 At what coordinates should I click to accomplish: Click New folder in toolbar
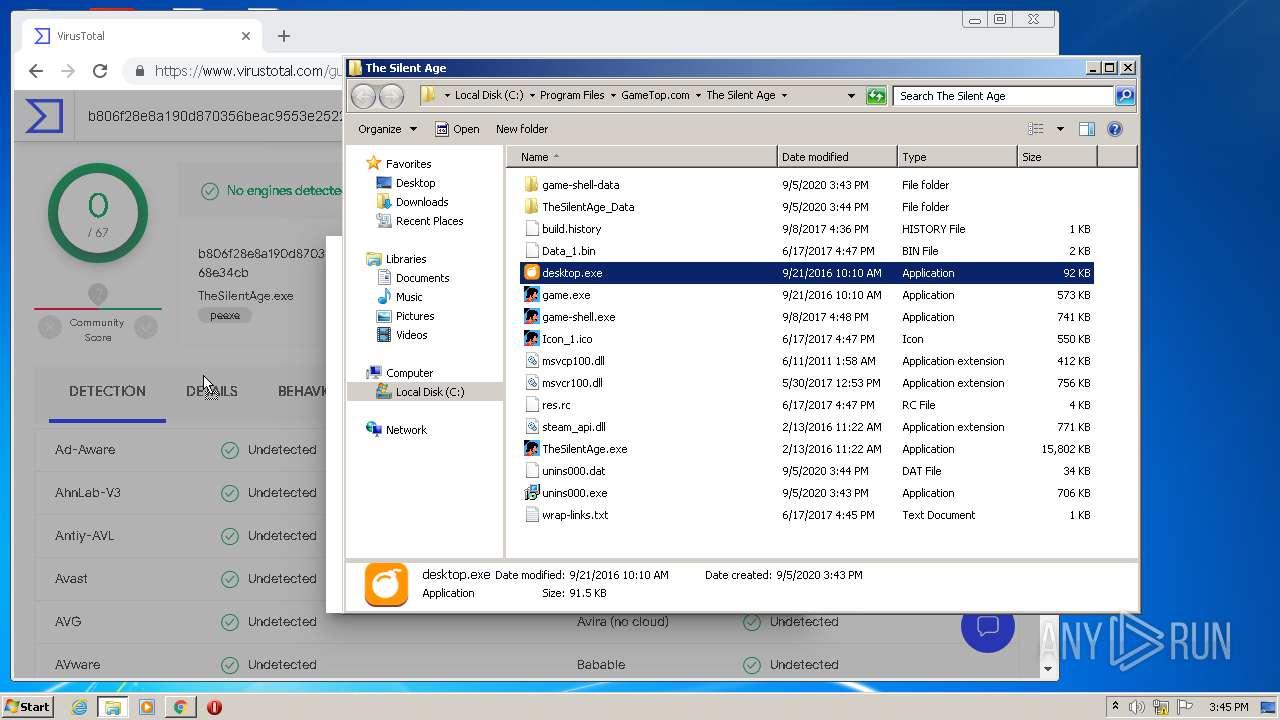point(522,129)
